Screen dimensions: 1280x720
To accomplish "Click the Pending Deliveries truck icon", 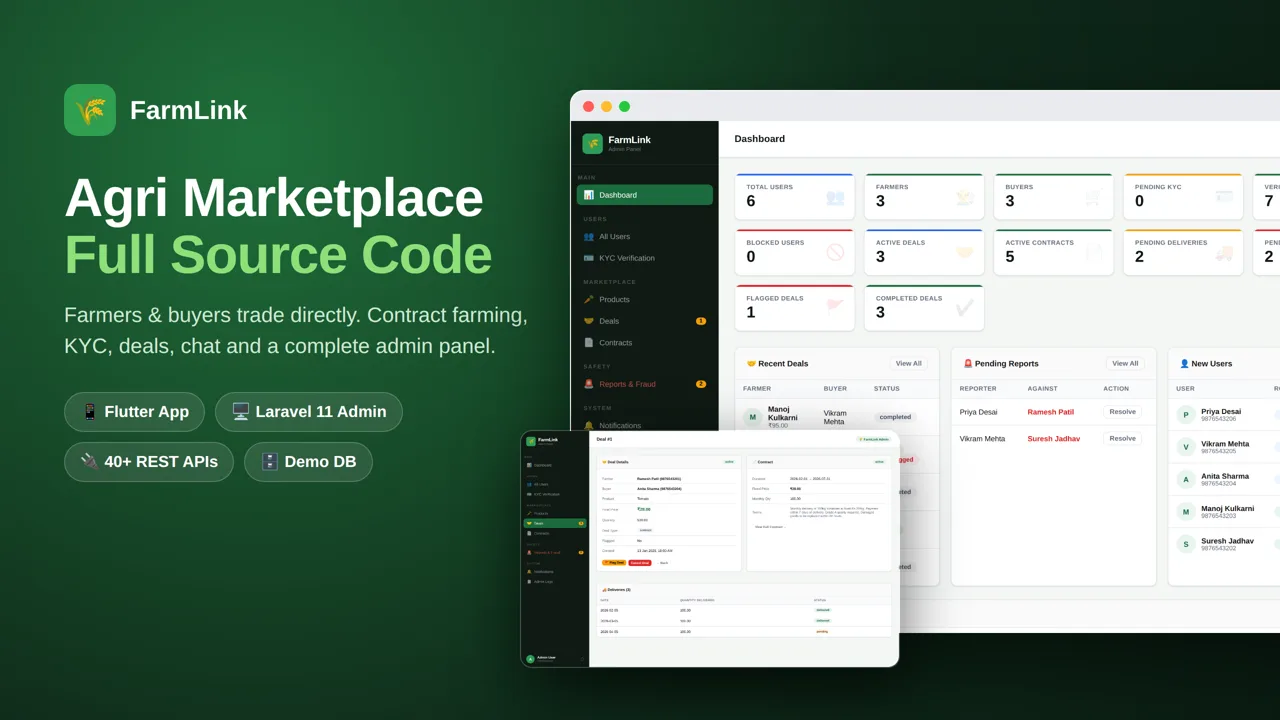I will pos(1223,252).
